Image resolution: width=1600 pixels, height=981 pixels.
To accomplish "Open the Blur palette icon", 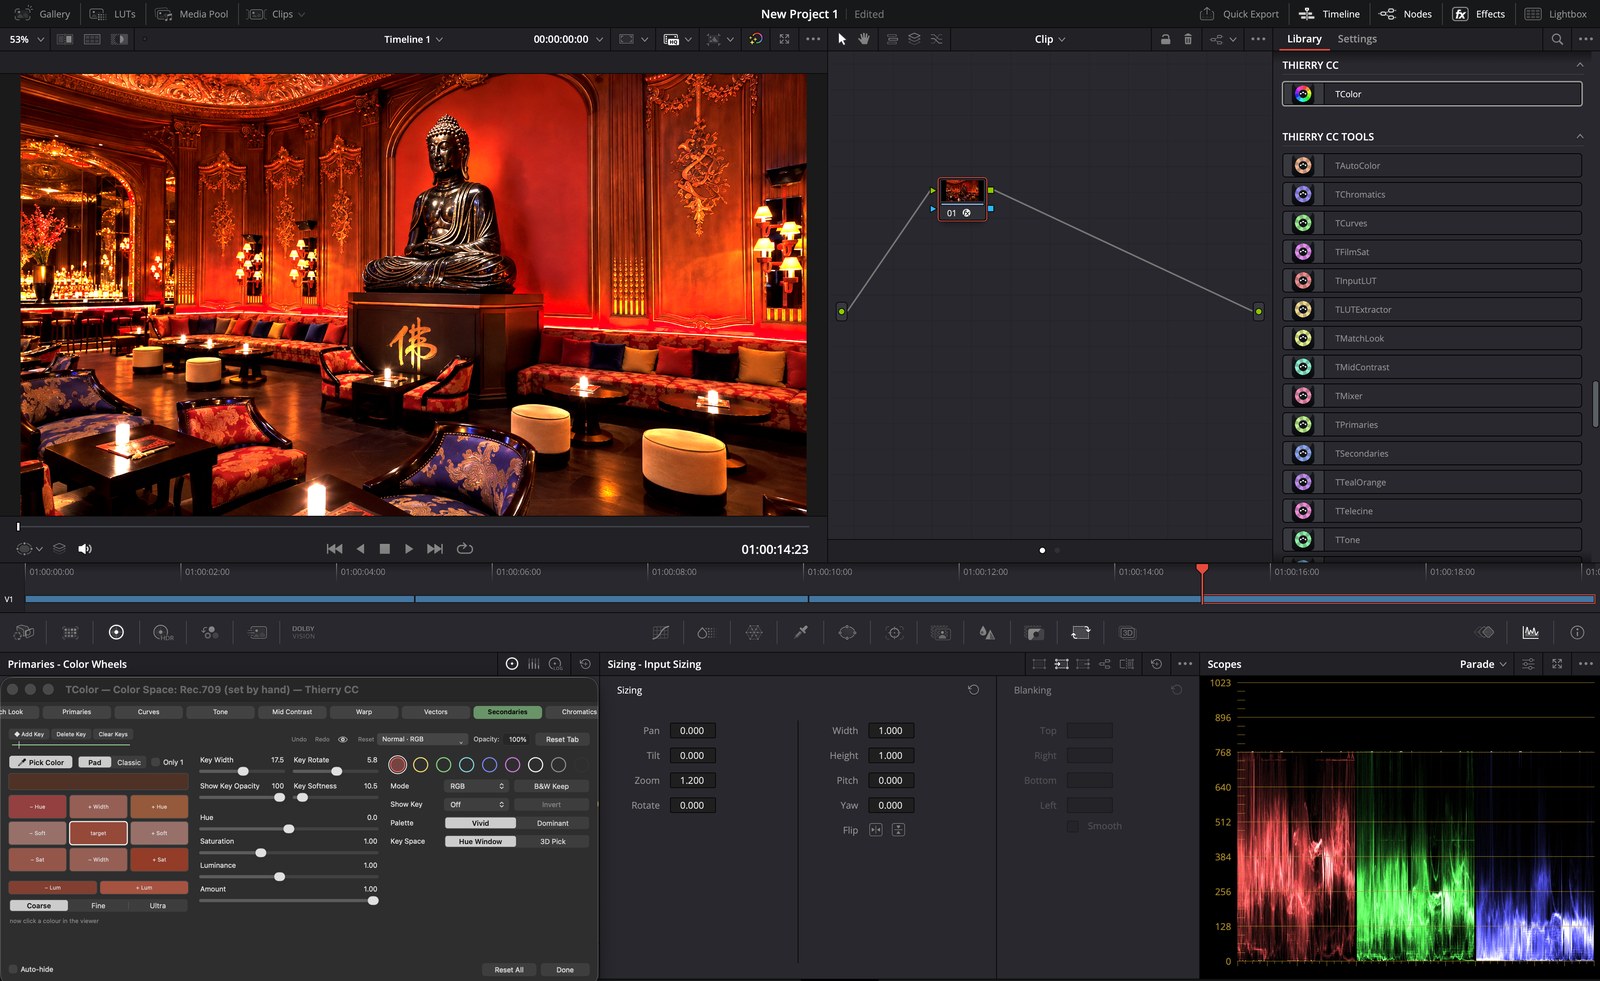I will tap(987, 633).
